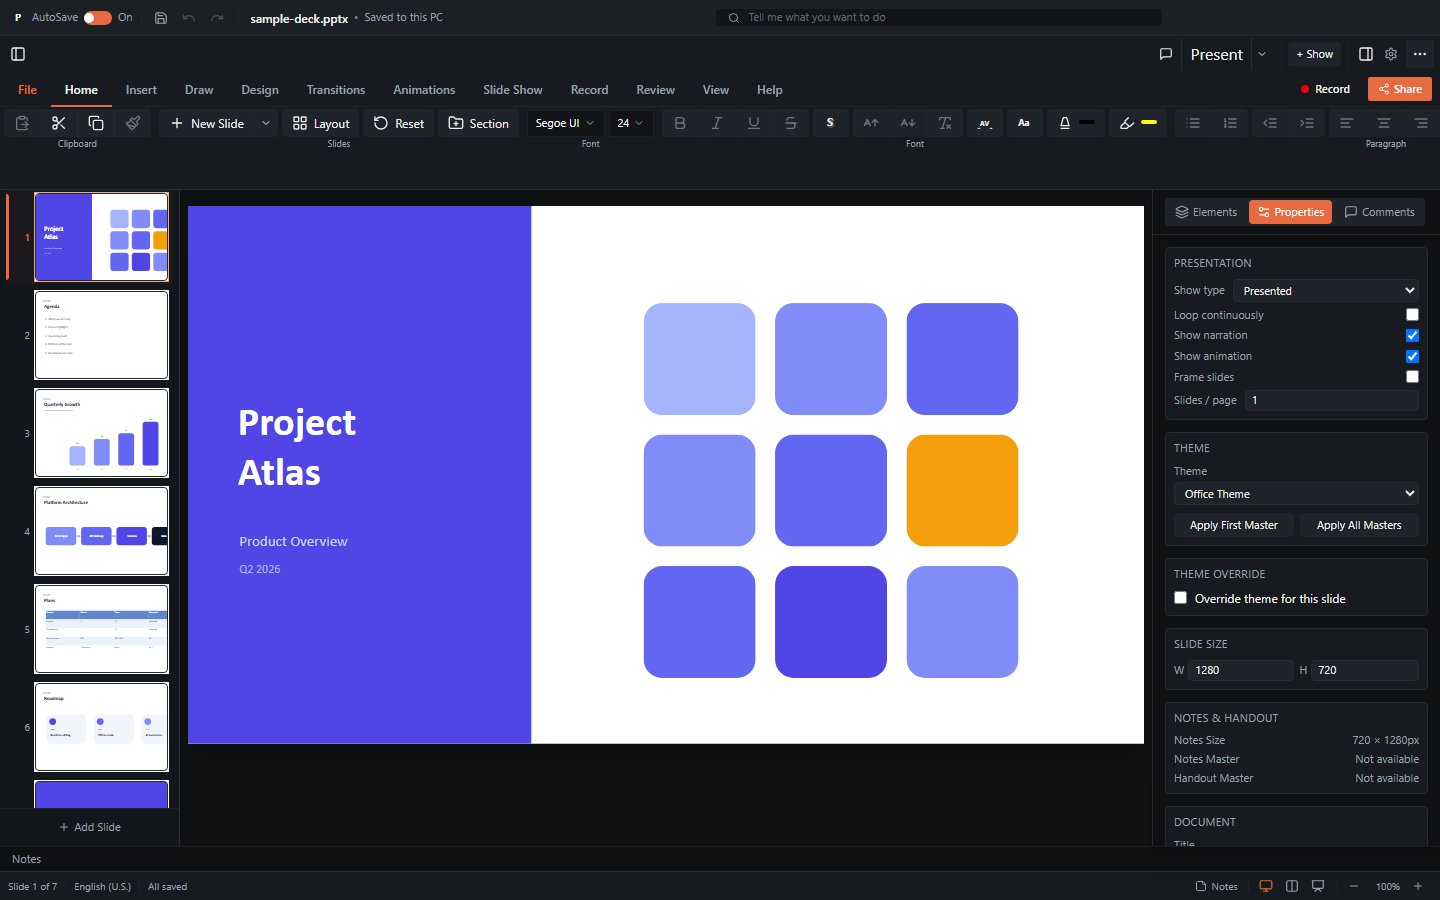The width and height of the screenshot is (1440, 900).
Task: Open the Transitions tab
Action: (x=336, y=90)
